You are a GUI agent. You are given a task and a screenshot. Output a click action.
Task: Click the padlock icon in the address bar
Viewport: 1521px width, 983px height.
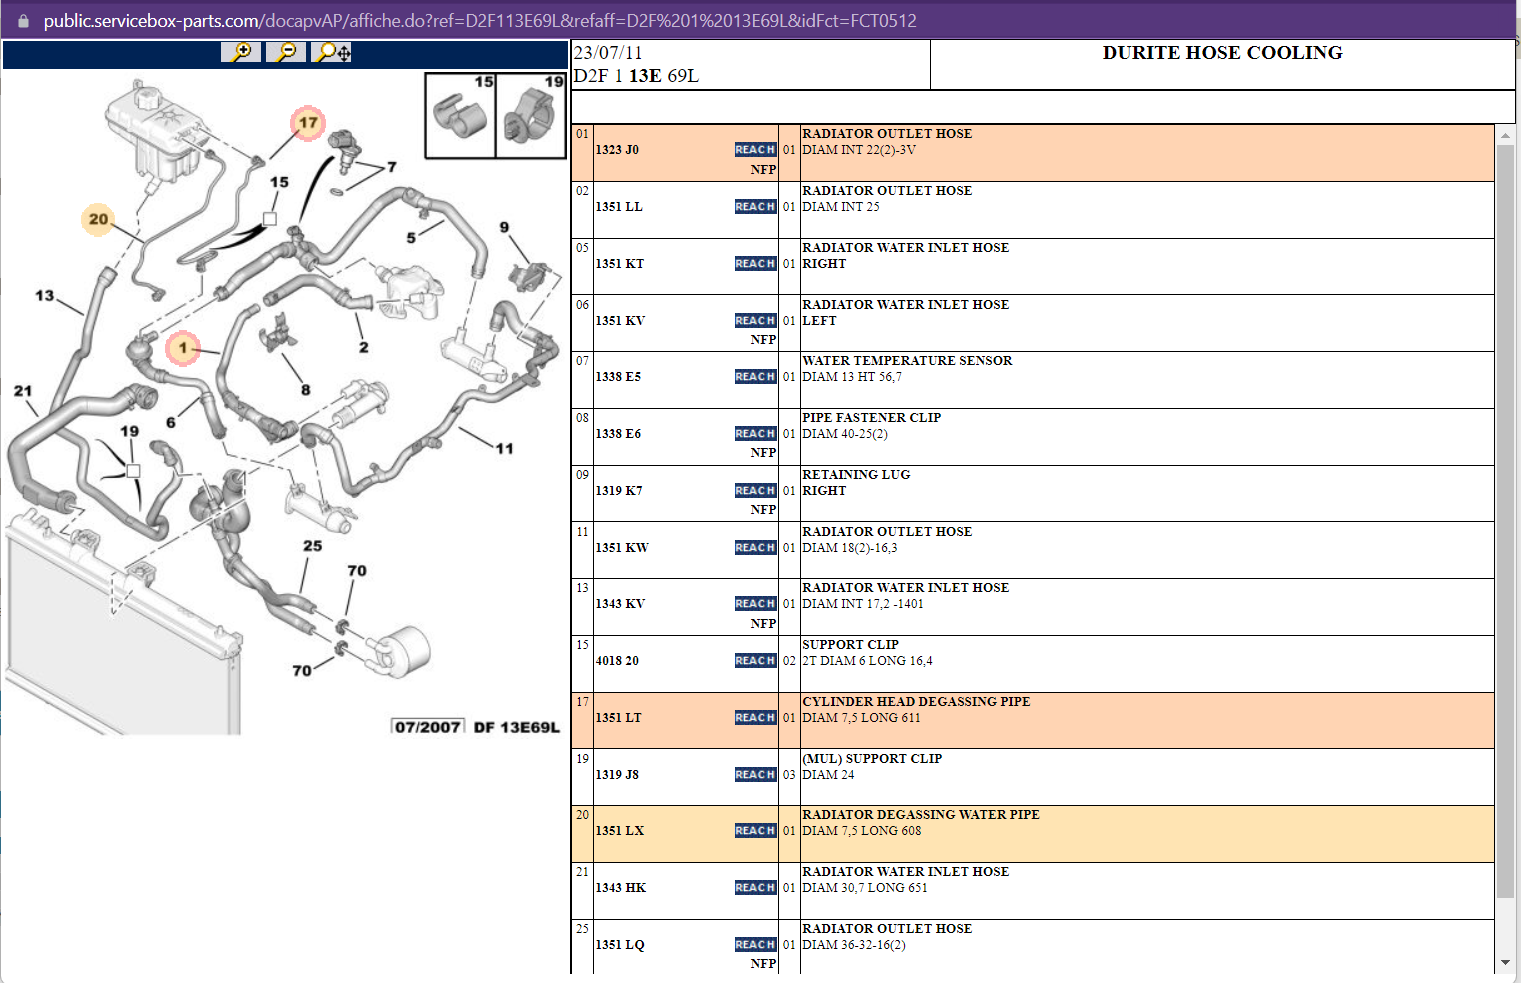coord(23,20)
